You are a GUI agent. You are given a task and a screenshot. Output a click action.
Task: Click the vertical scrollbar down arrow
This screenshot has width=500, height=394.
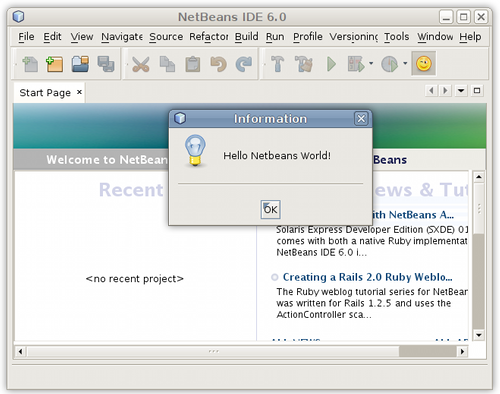coord(479,335)
